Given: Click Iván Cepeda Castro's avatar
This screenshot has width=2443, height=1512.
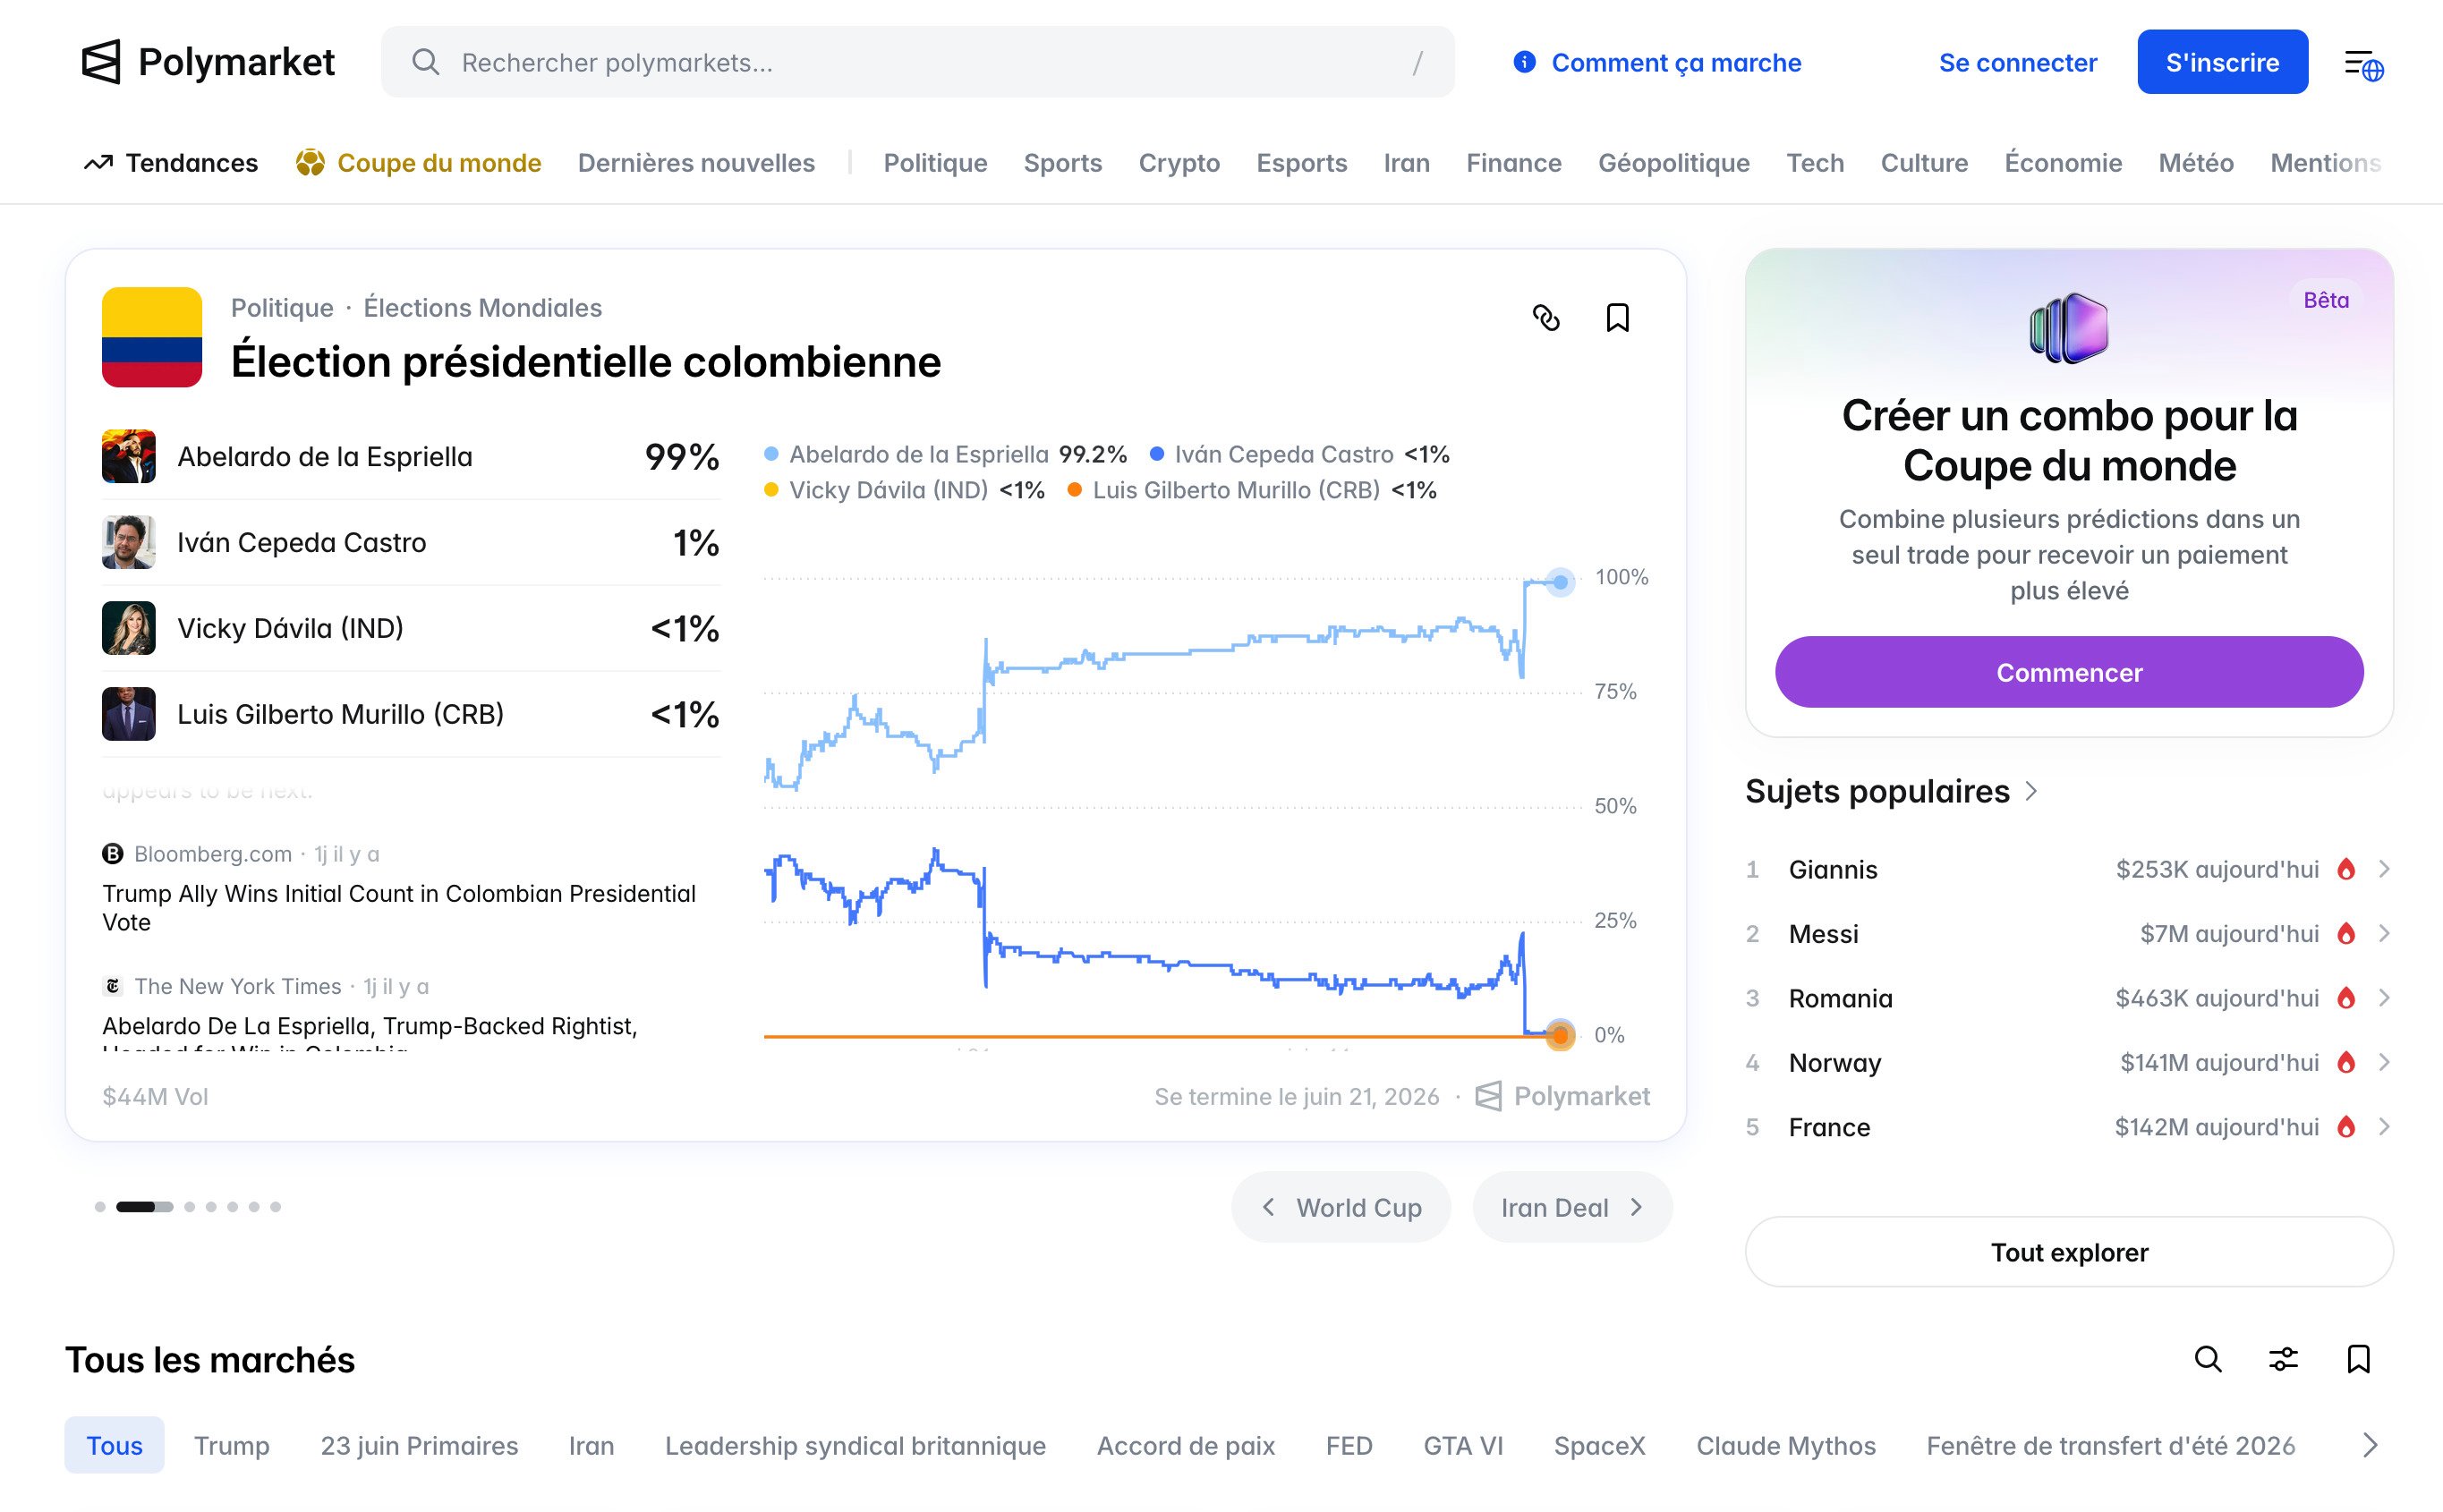Looking at the screenshot, I should 129,542.
